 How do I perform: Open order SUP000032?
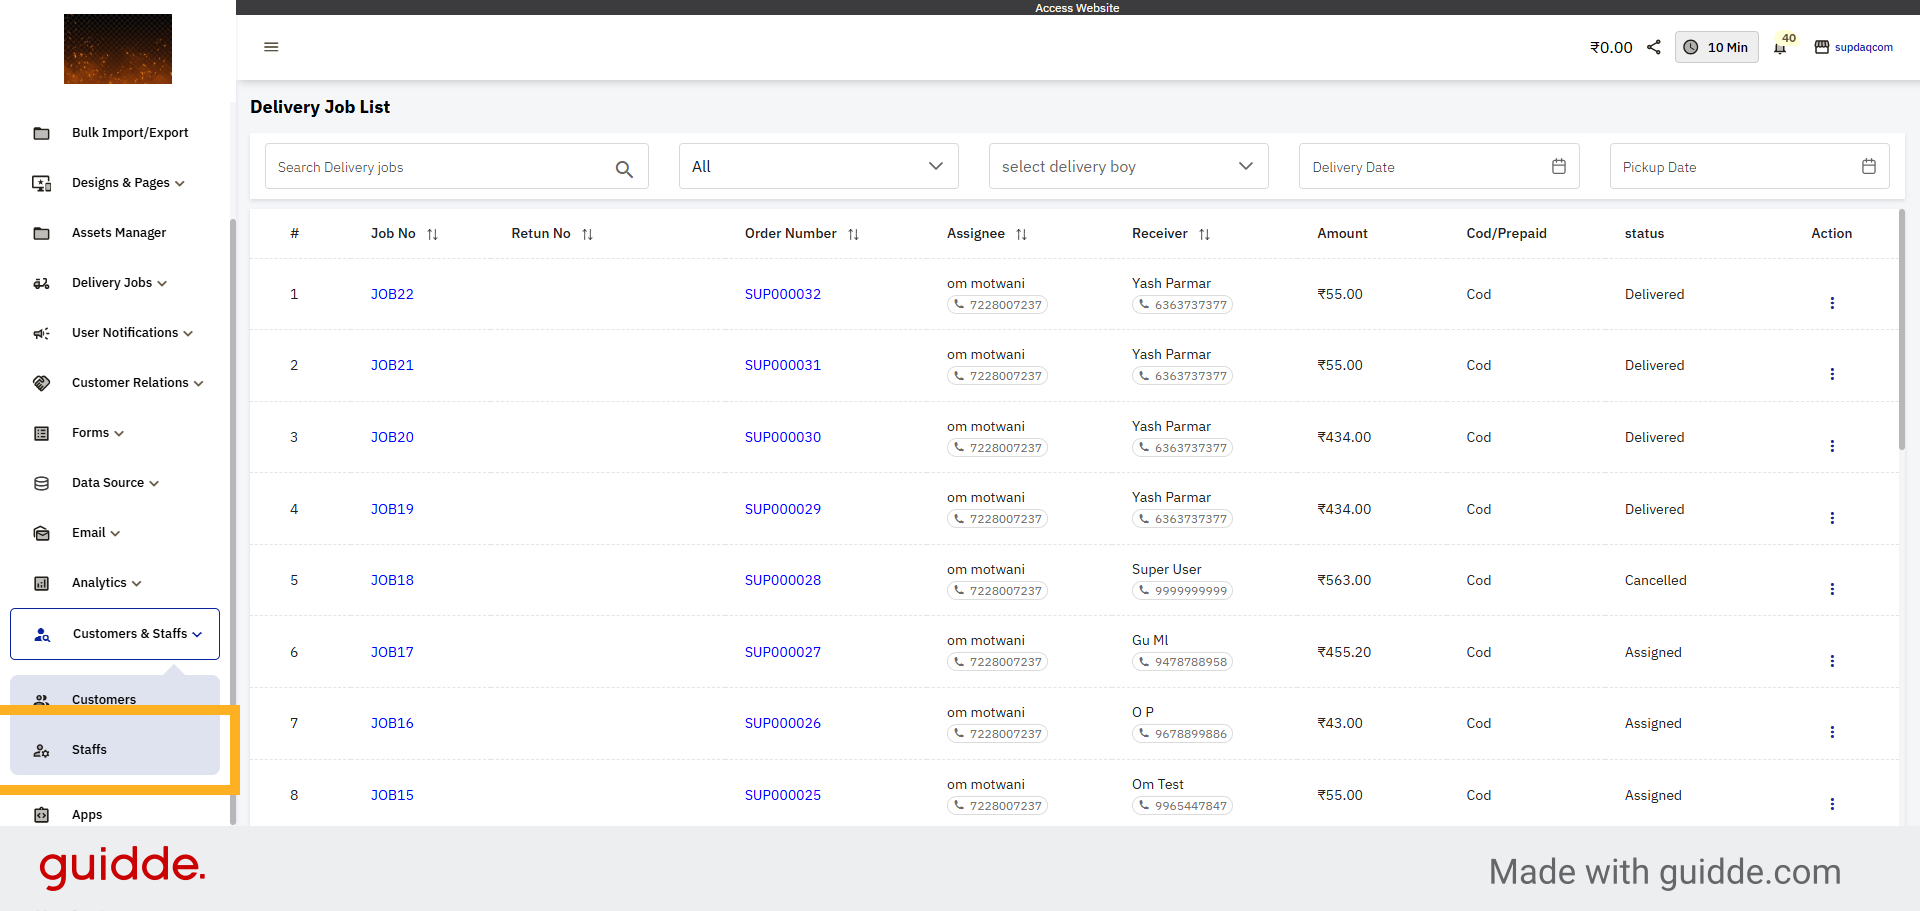coord(783,294)
